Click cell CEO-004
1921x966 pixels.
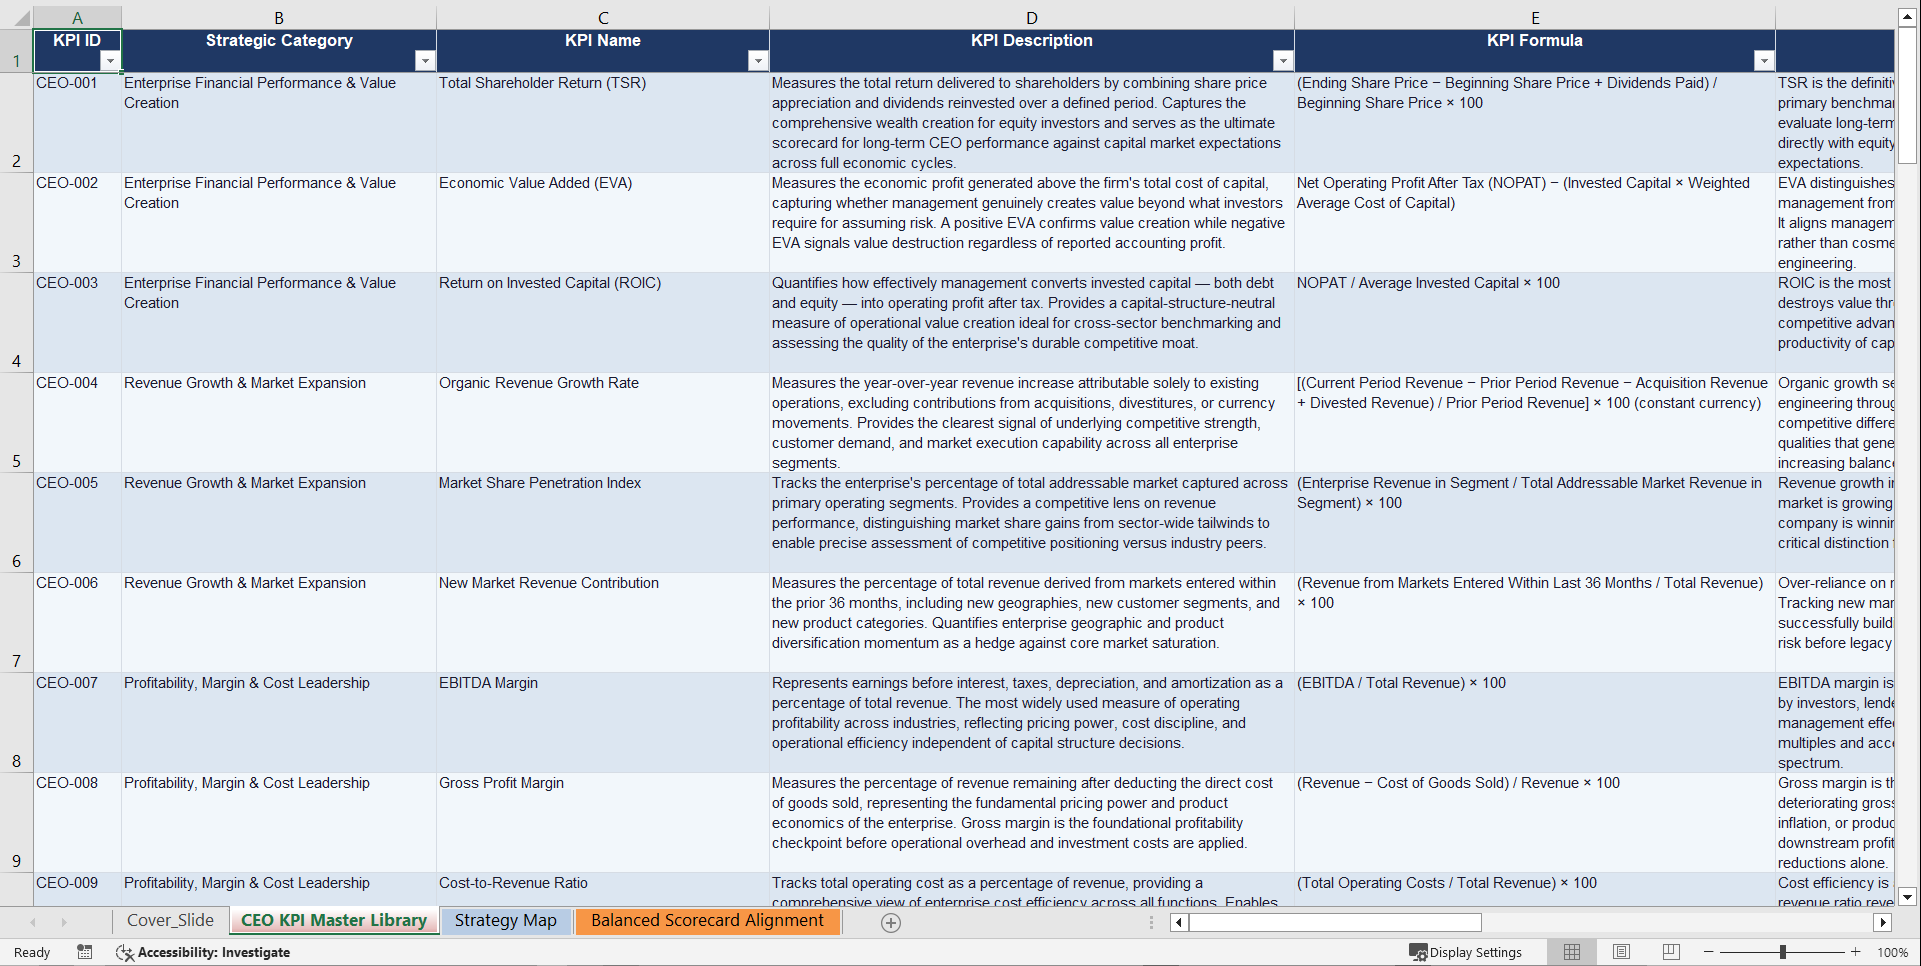click(x=77, y=422)
